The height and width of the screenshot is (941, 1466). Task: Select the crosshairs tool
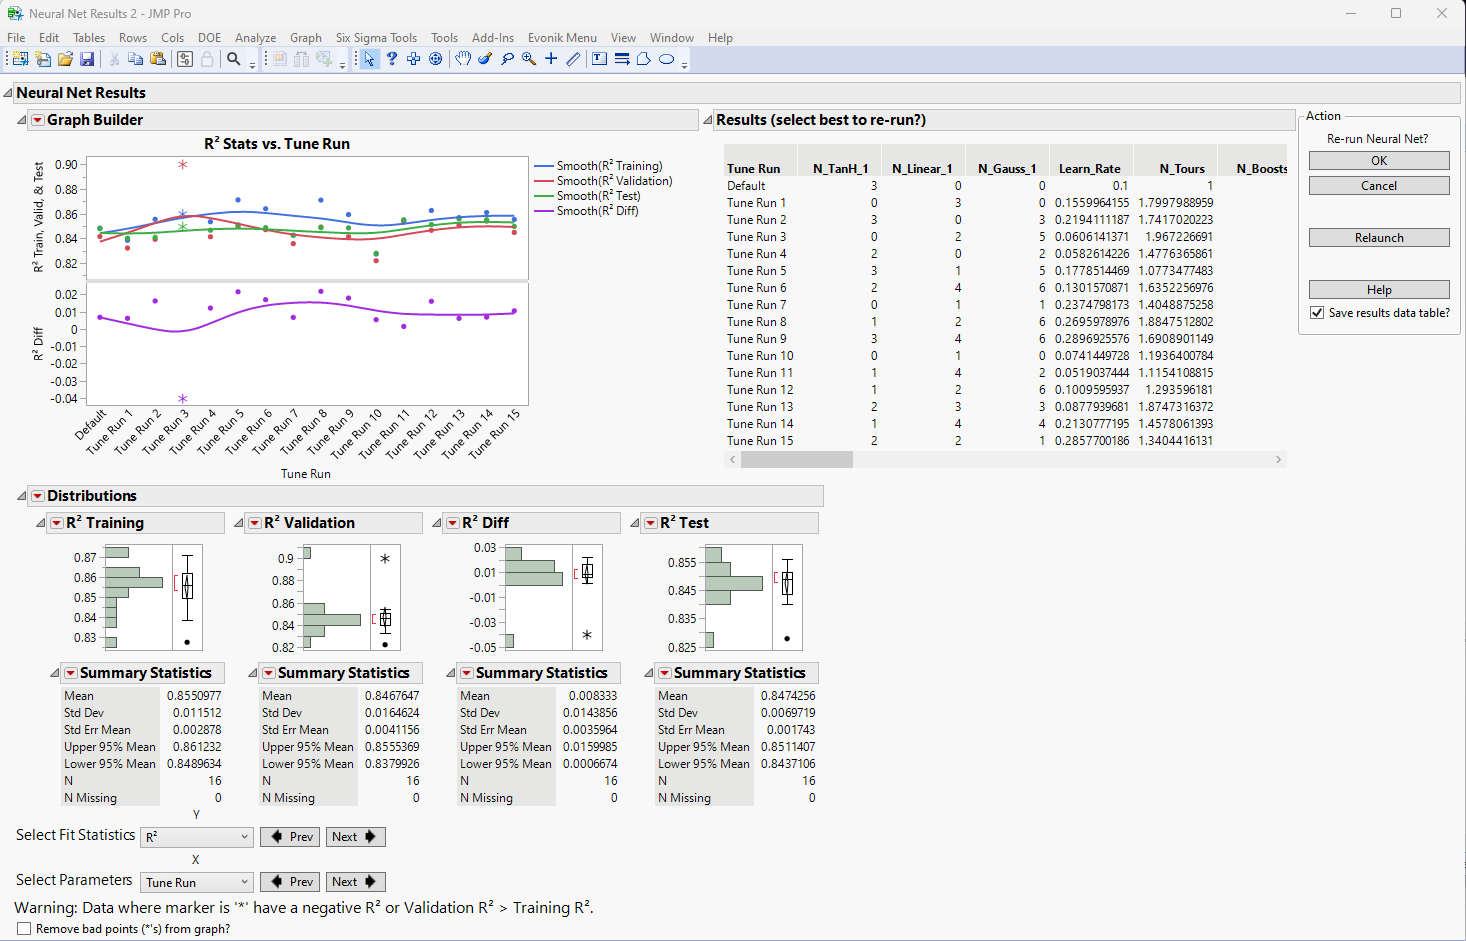[x=551, y=59]
